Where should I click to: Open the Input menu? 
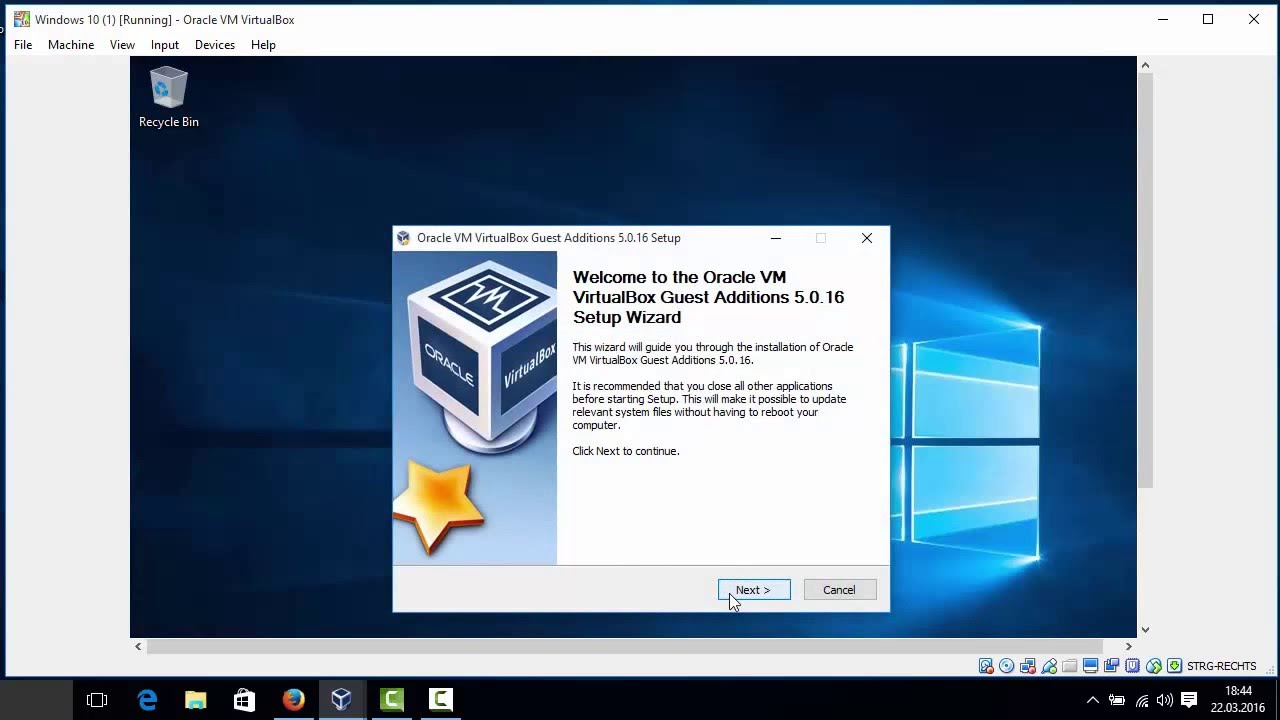coord(165,45)
